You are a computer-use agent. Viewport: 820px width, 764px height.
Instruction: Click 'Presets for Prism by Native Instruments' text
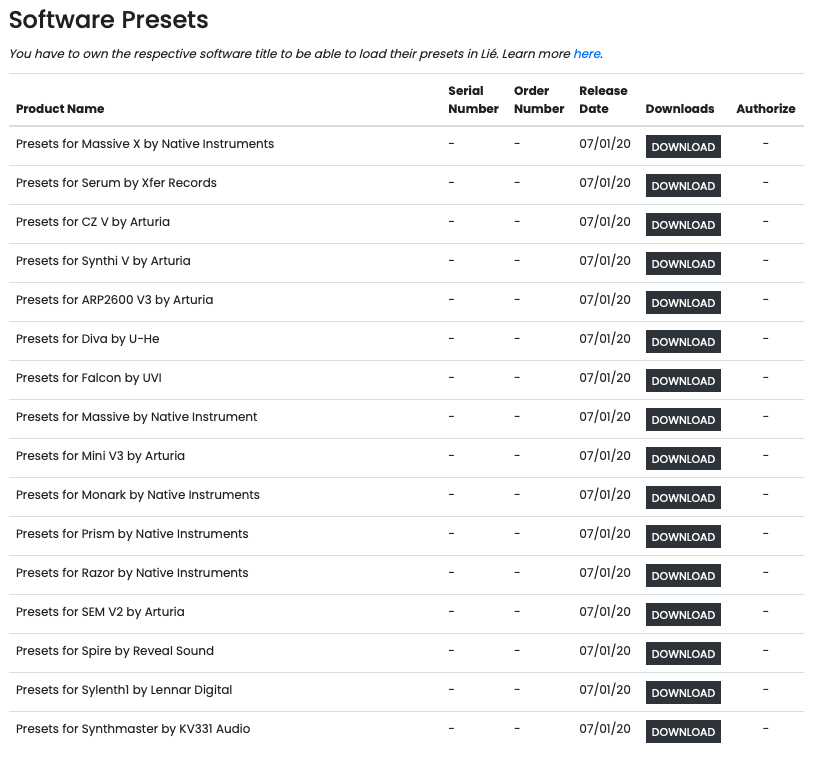(x=132, y=534)
